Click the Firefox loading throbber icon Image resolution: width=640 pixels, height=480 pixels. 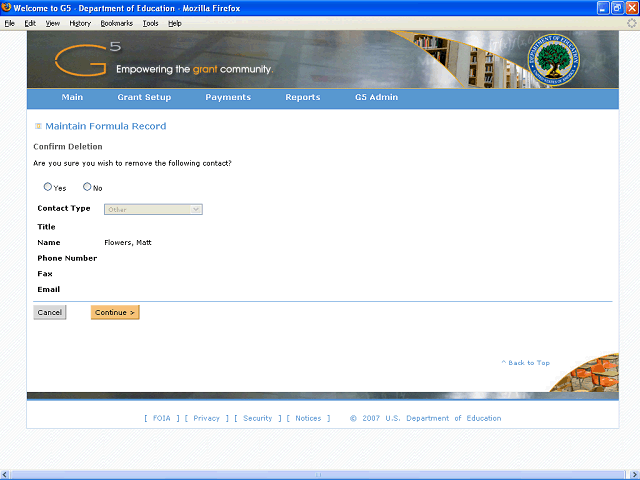[x=631, y=23]
